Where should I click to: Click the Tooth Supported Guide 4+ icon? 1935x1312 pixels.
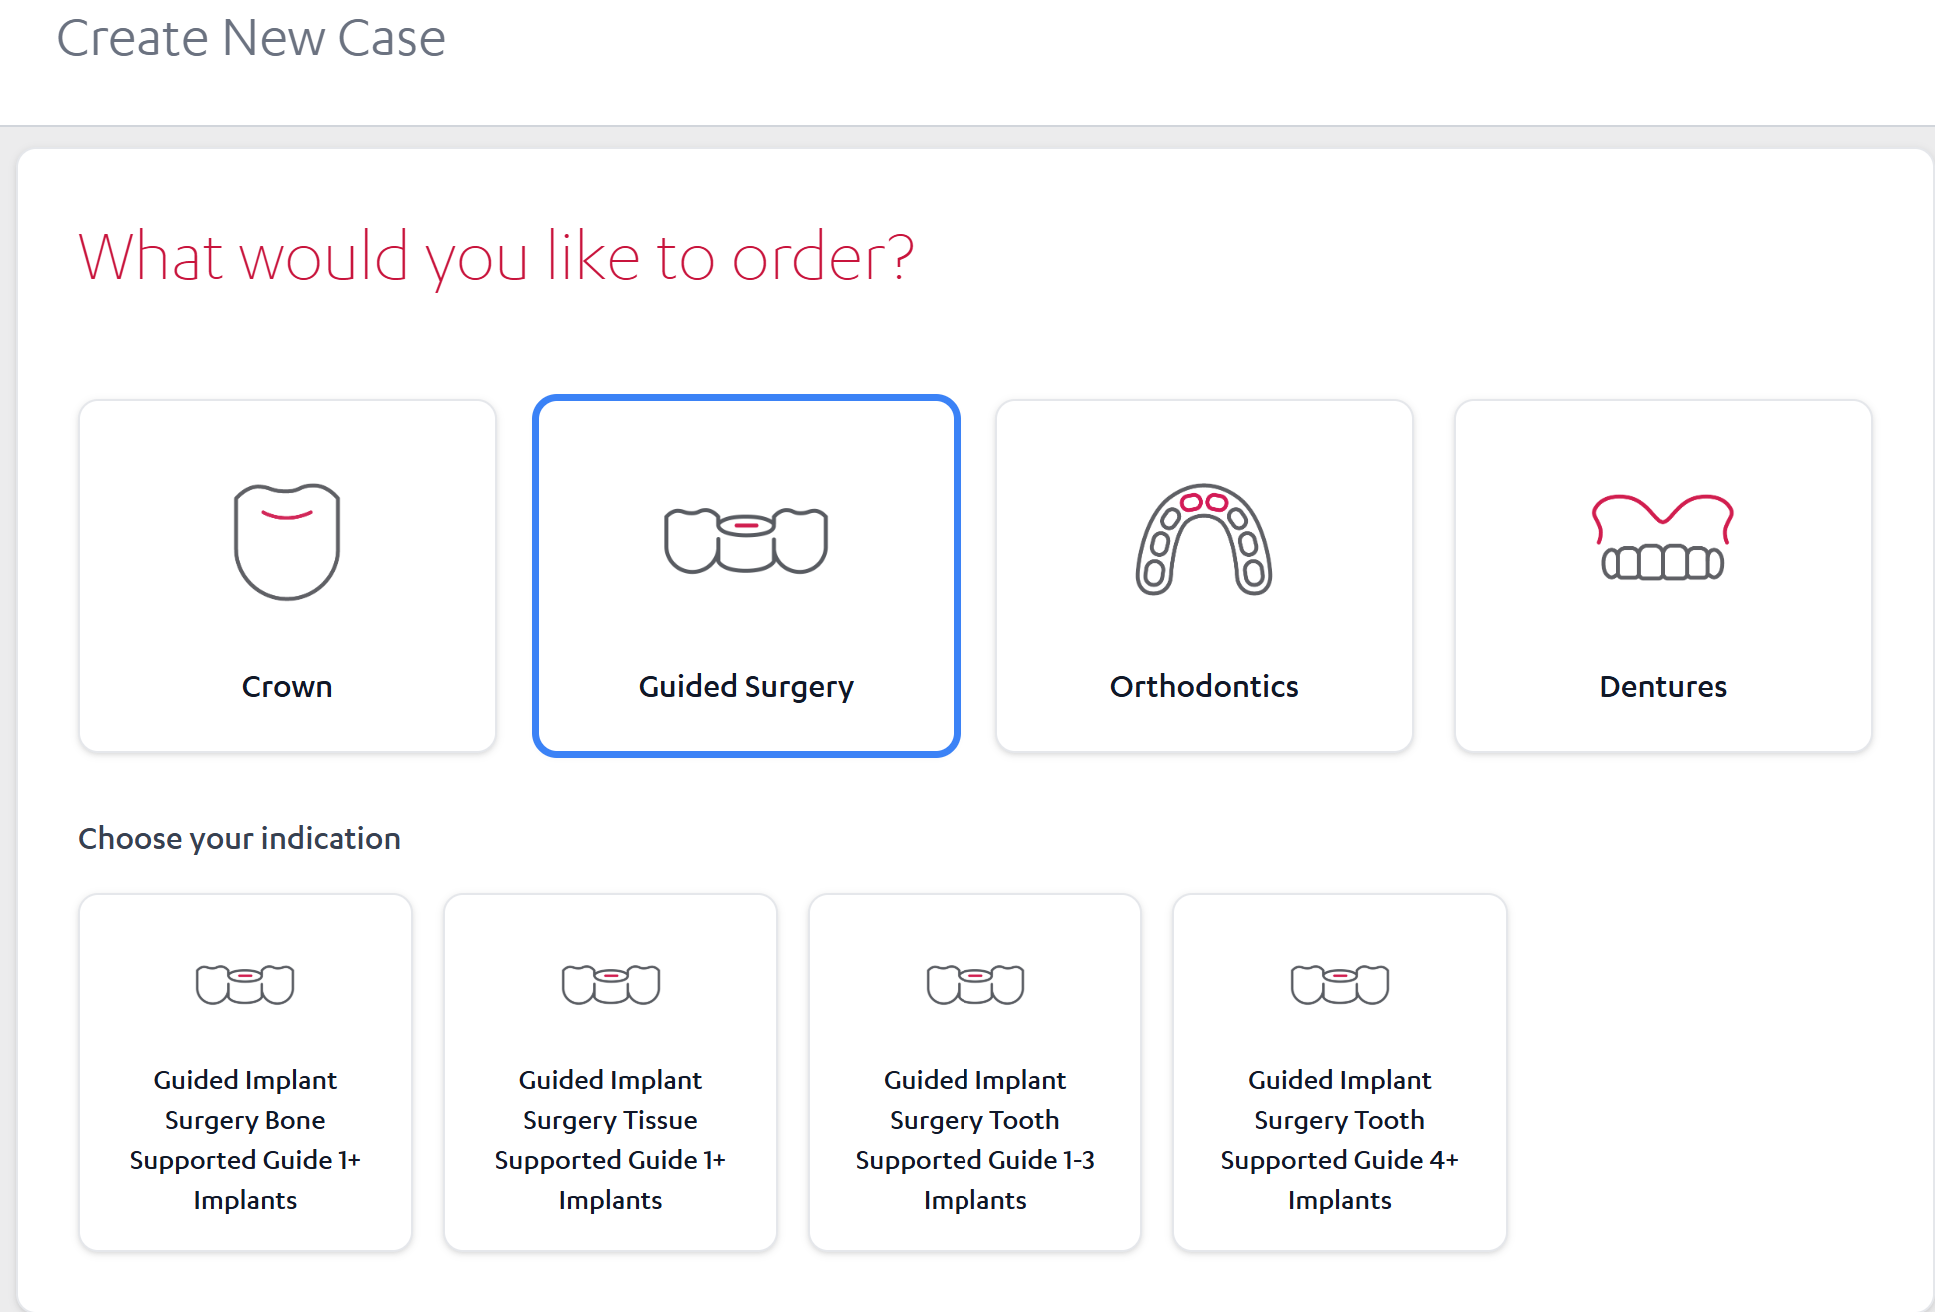click(1340, 985)
